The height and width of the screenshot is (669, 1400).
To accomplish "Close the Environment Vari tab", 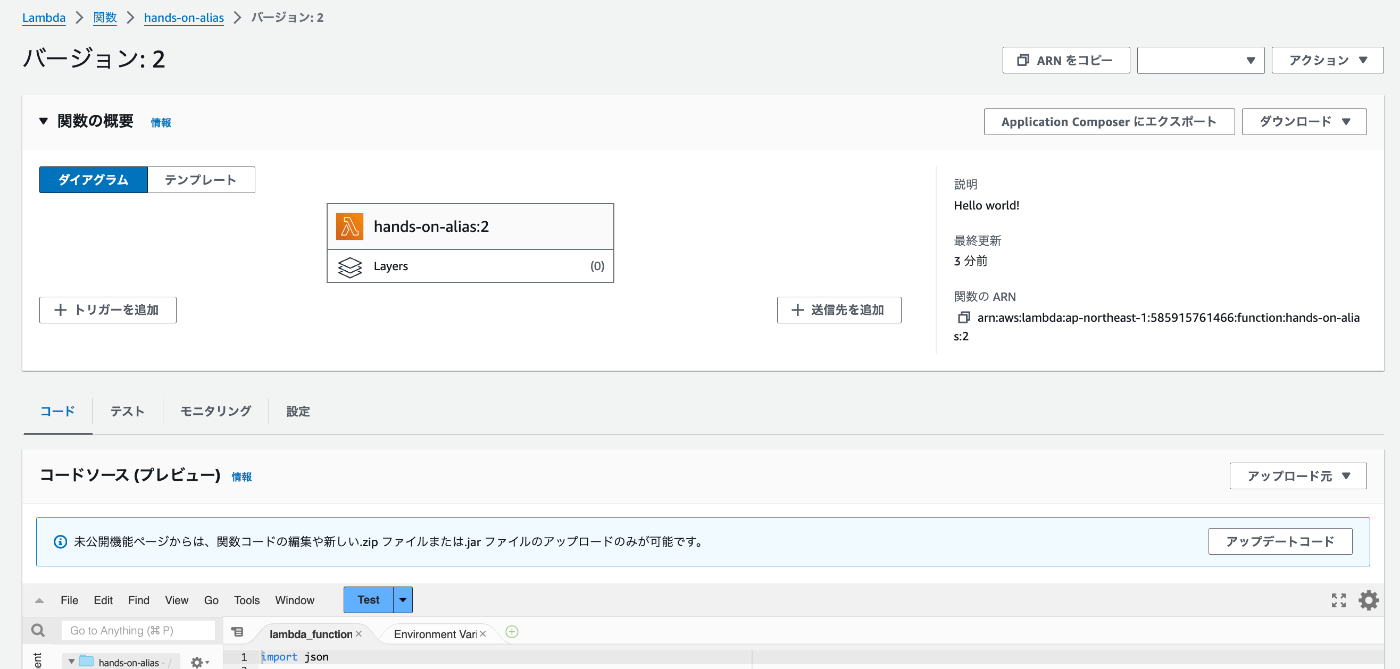I will tap(483, 634).
